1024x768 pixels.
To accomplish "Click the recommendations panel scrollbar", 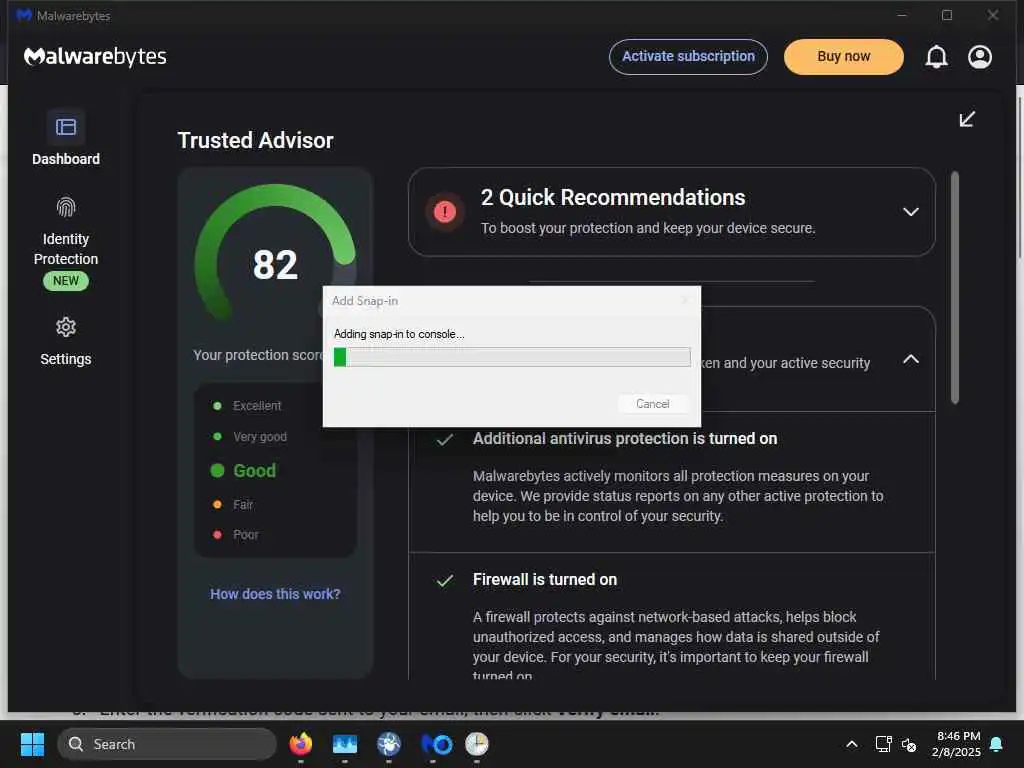I will point(955,287).
